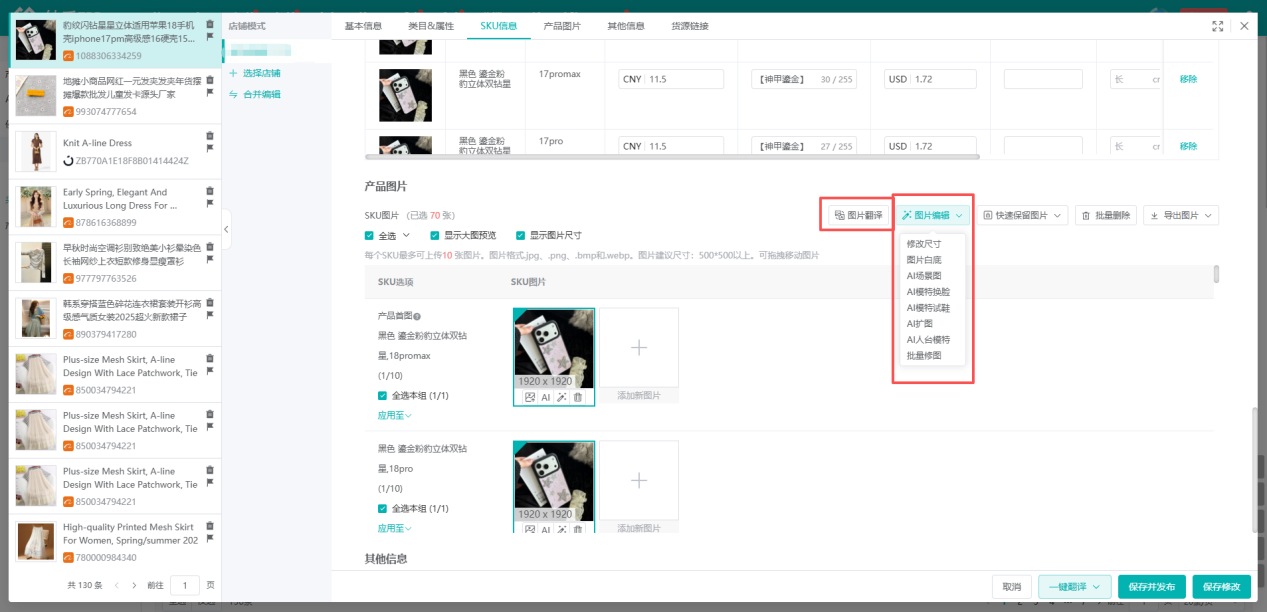Switch to 货源链接 tab
The width and height of the screenshot is (1267, 612).
coord(690,26)
